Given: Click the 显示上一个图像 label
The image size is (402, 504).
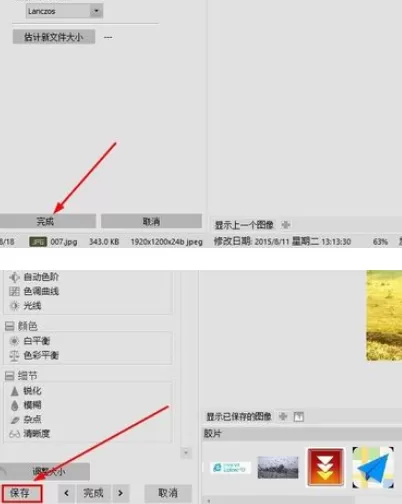Looking at the screenshot, I should point(244,225).
